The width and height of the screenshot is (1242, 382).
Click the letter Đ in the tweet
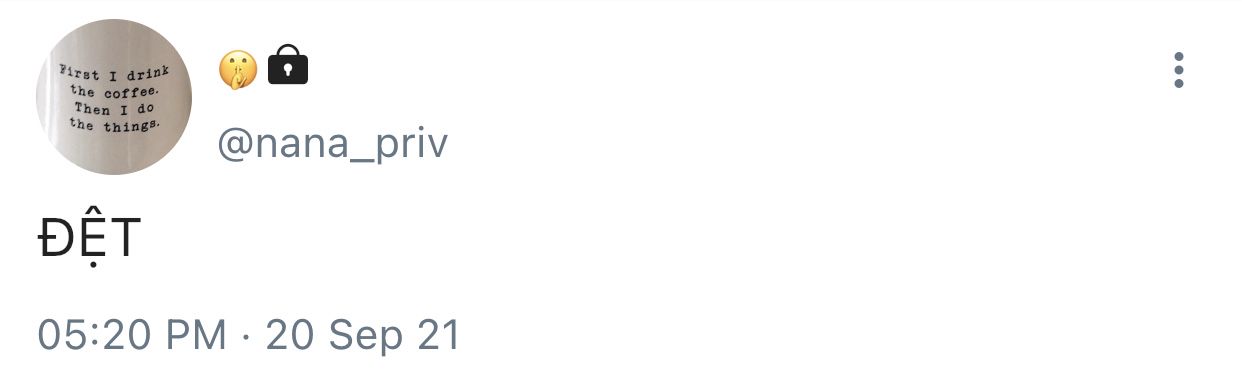(54, 240)
